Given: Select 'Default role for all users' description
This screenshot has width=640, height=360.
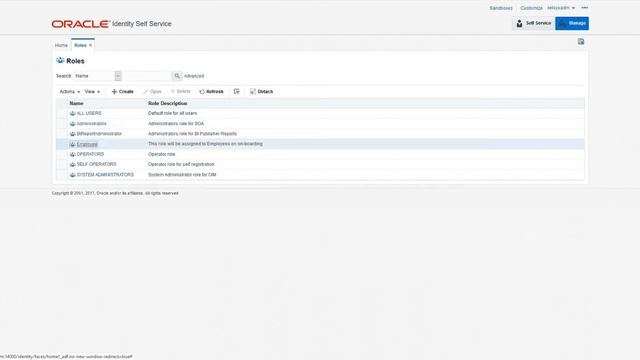Looking at the screenshot, I should (x=172, y=113).
